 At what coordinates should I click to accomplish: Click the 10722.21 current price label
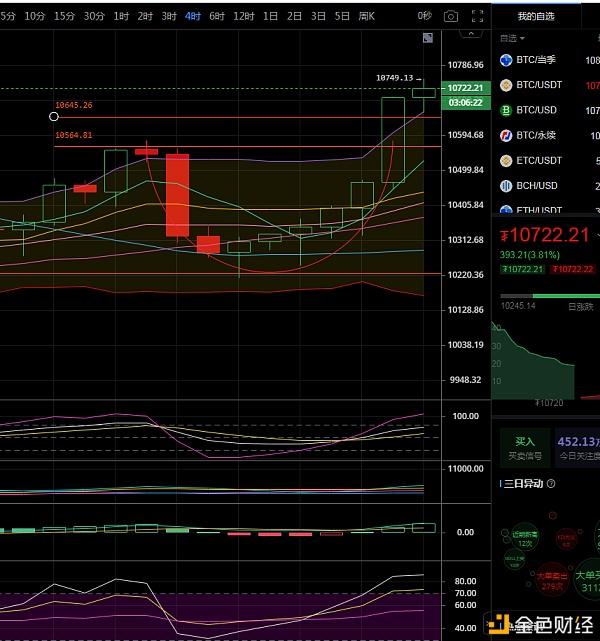click(466, 88)
